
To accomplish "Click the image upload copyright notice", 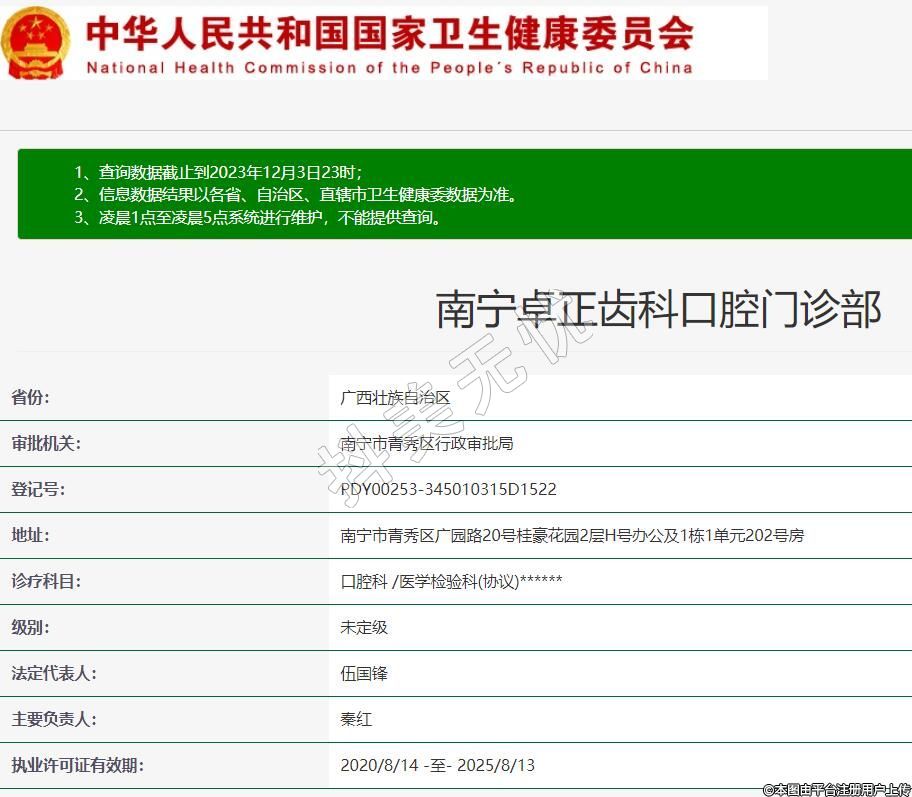I will coord(836,789).
